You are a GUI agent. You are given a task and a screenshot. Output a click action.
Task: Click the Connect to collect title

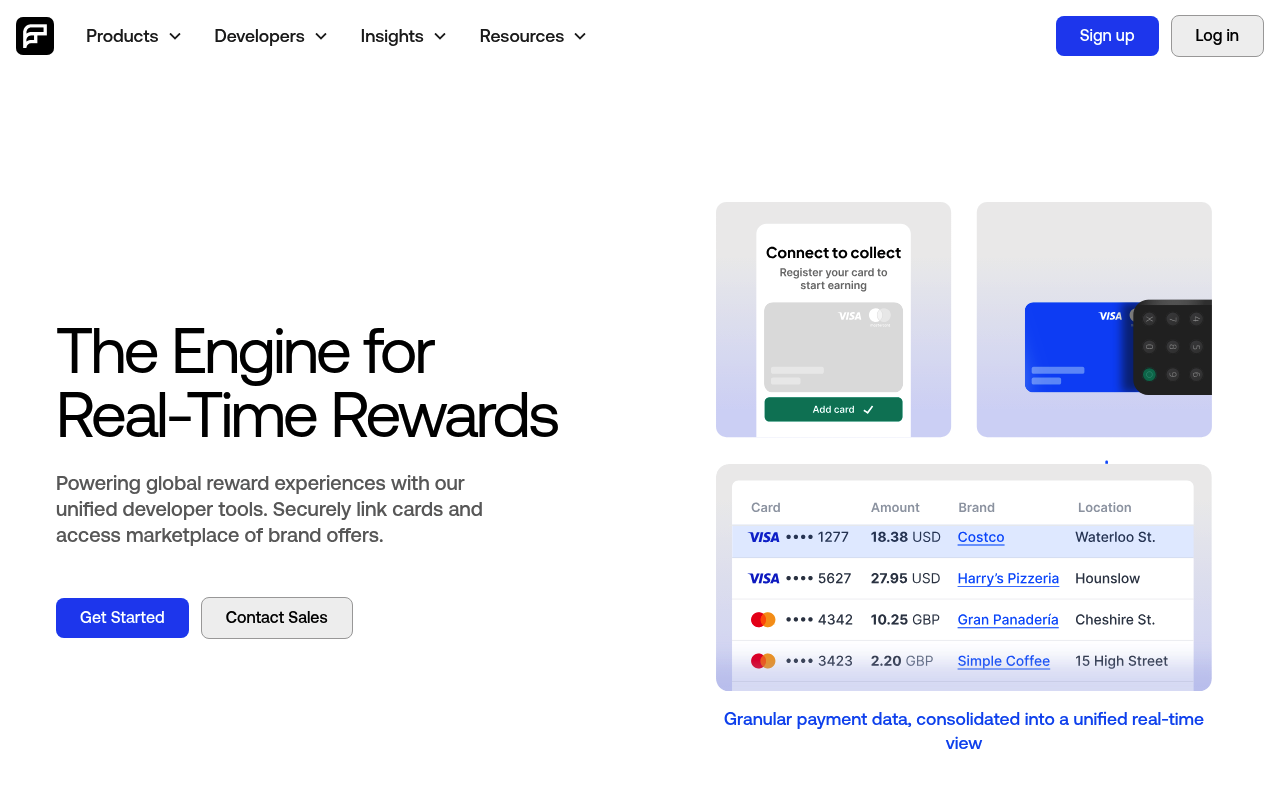click(833, 253)
